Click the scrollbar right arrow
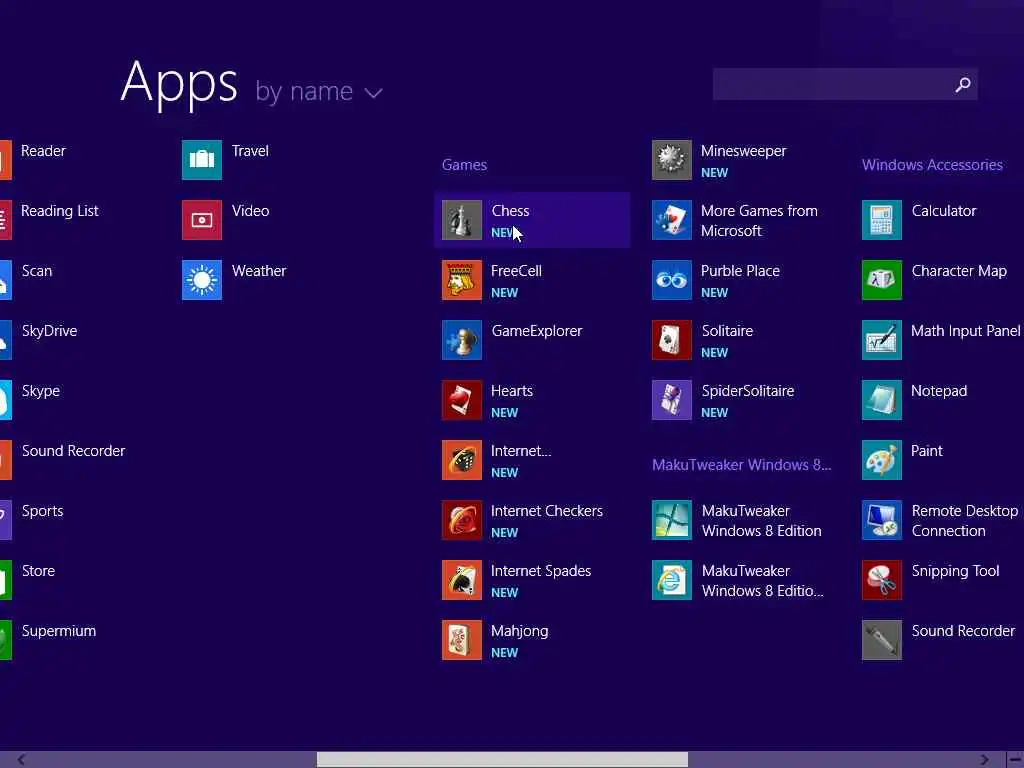Image resolution: width=1024 pixels, height=768 pixels. pos(984,760)
